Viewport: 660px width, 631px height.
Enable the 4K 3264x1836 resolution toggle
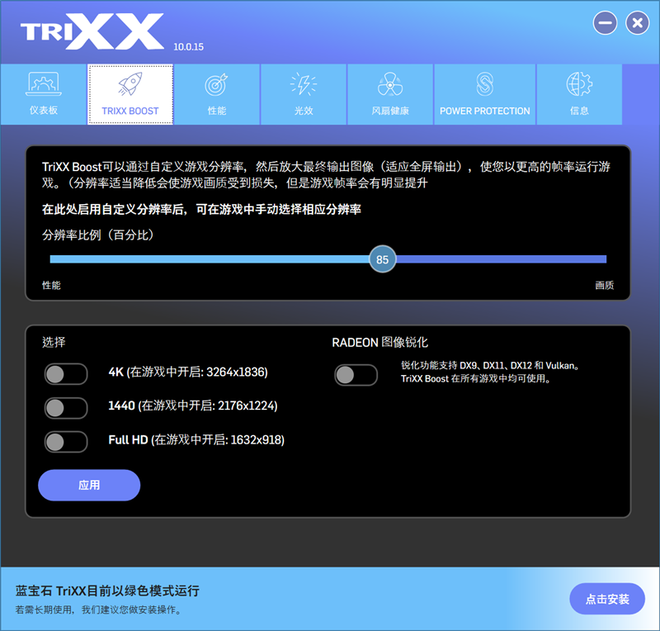66,374
